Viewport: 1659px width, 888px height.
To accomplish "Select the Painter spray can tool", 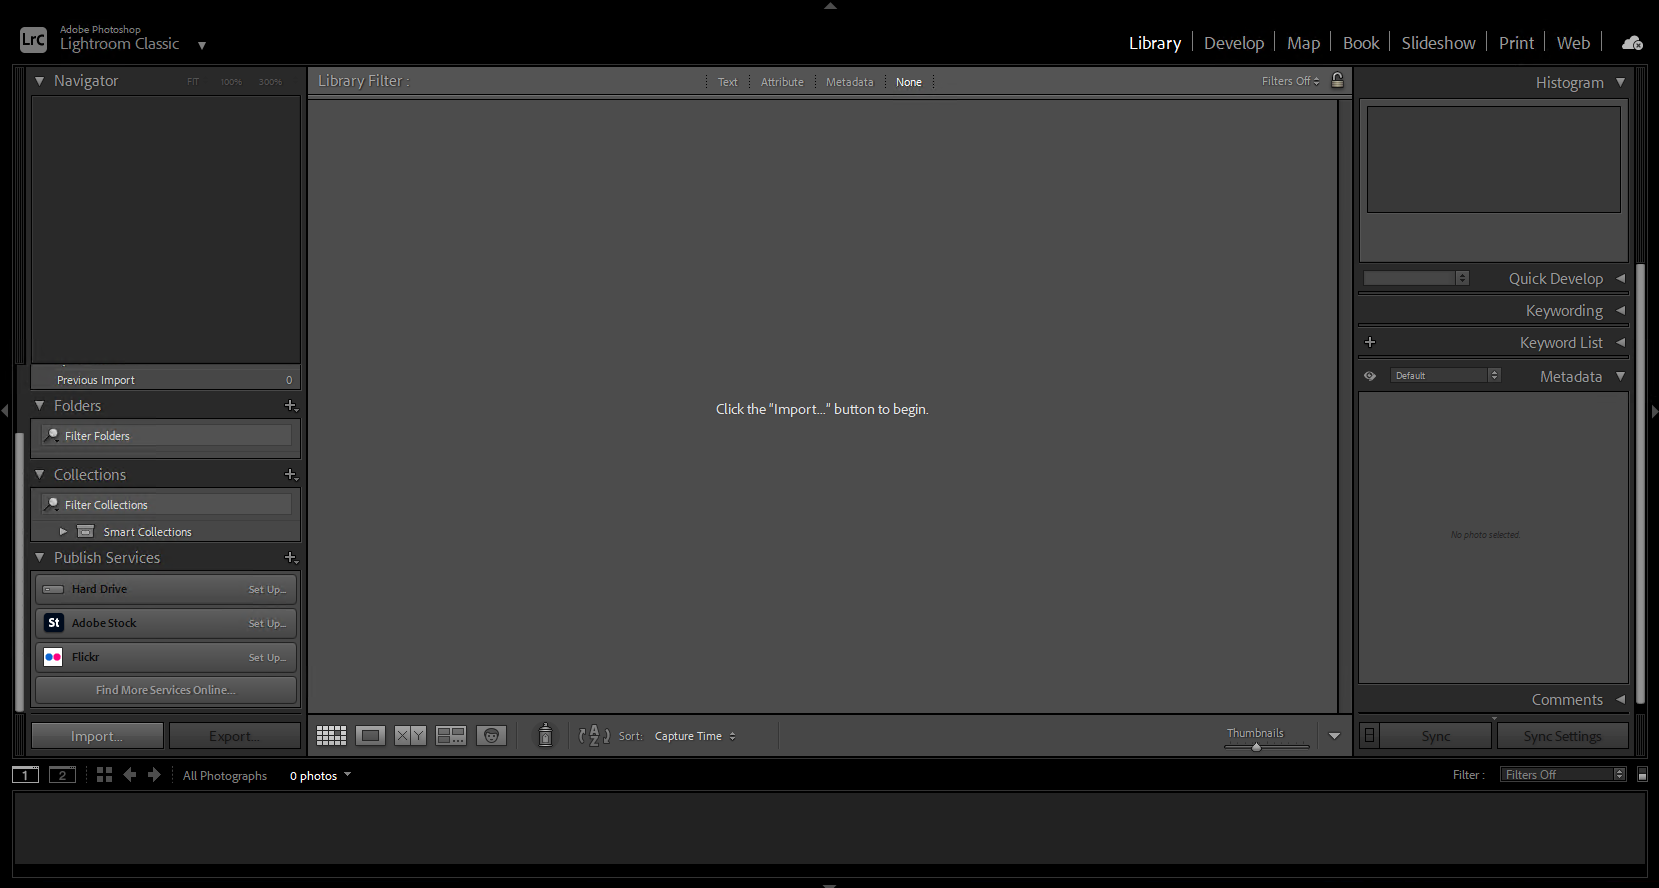I will pyautogui.click(x=545, y=736).
